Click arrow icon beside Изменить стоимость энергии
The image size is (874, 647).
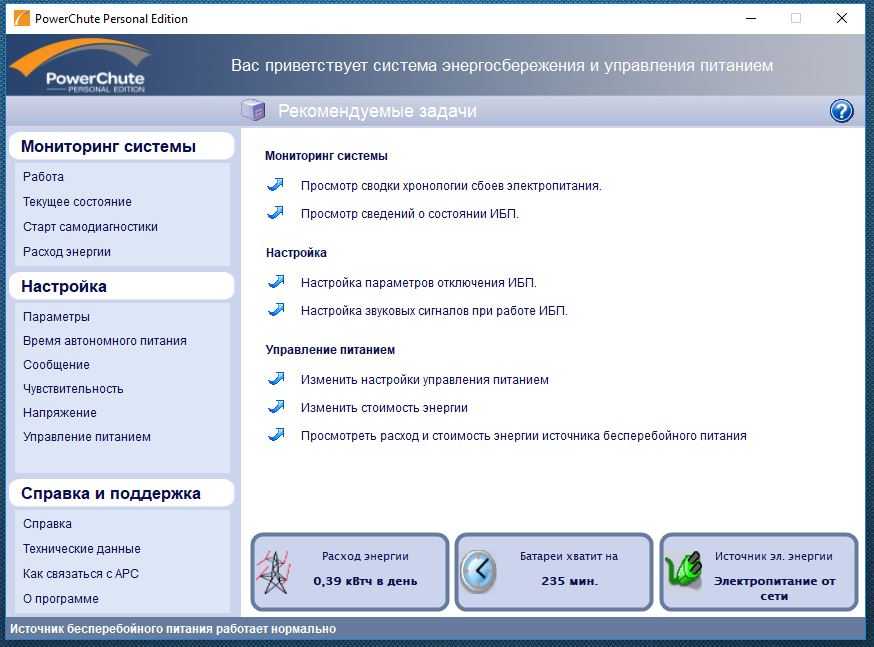276,407
